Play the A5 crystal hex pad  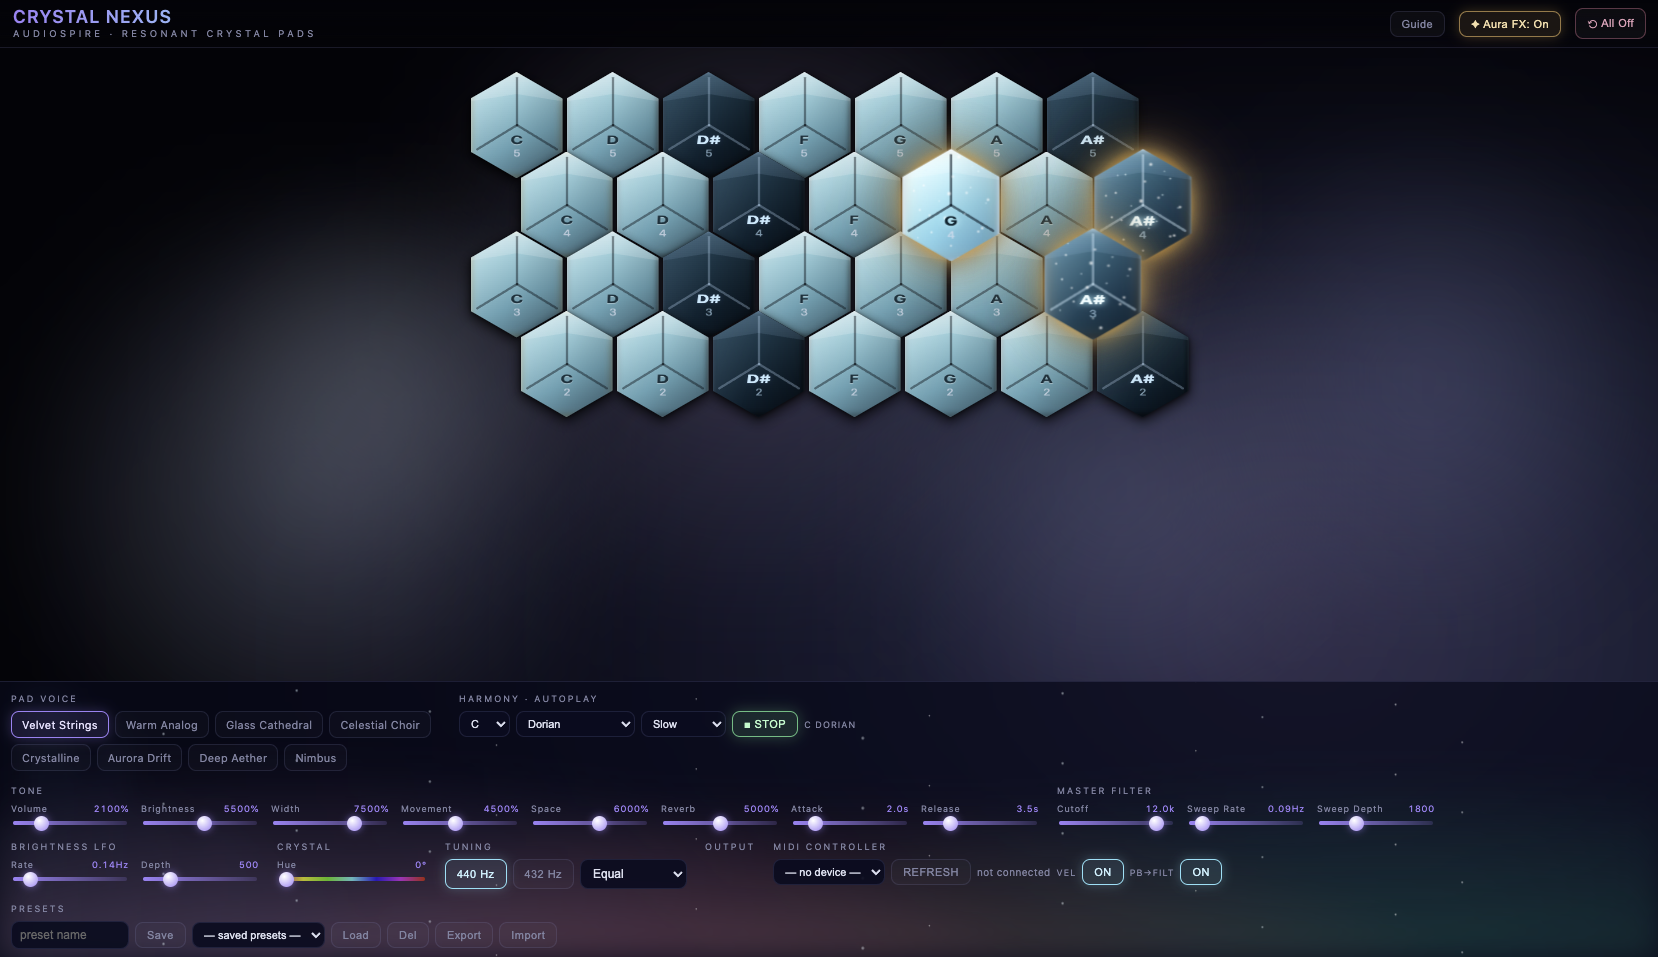coord(997,125)
